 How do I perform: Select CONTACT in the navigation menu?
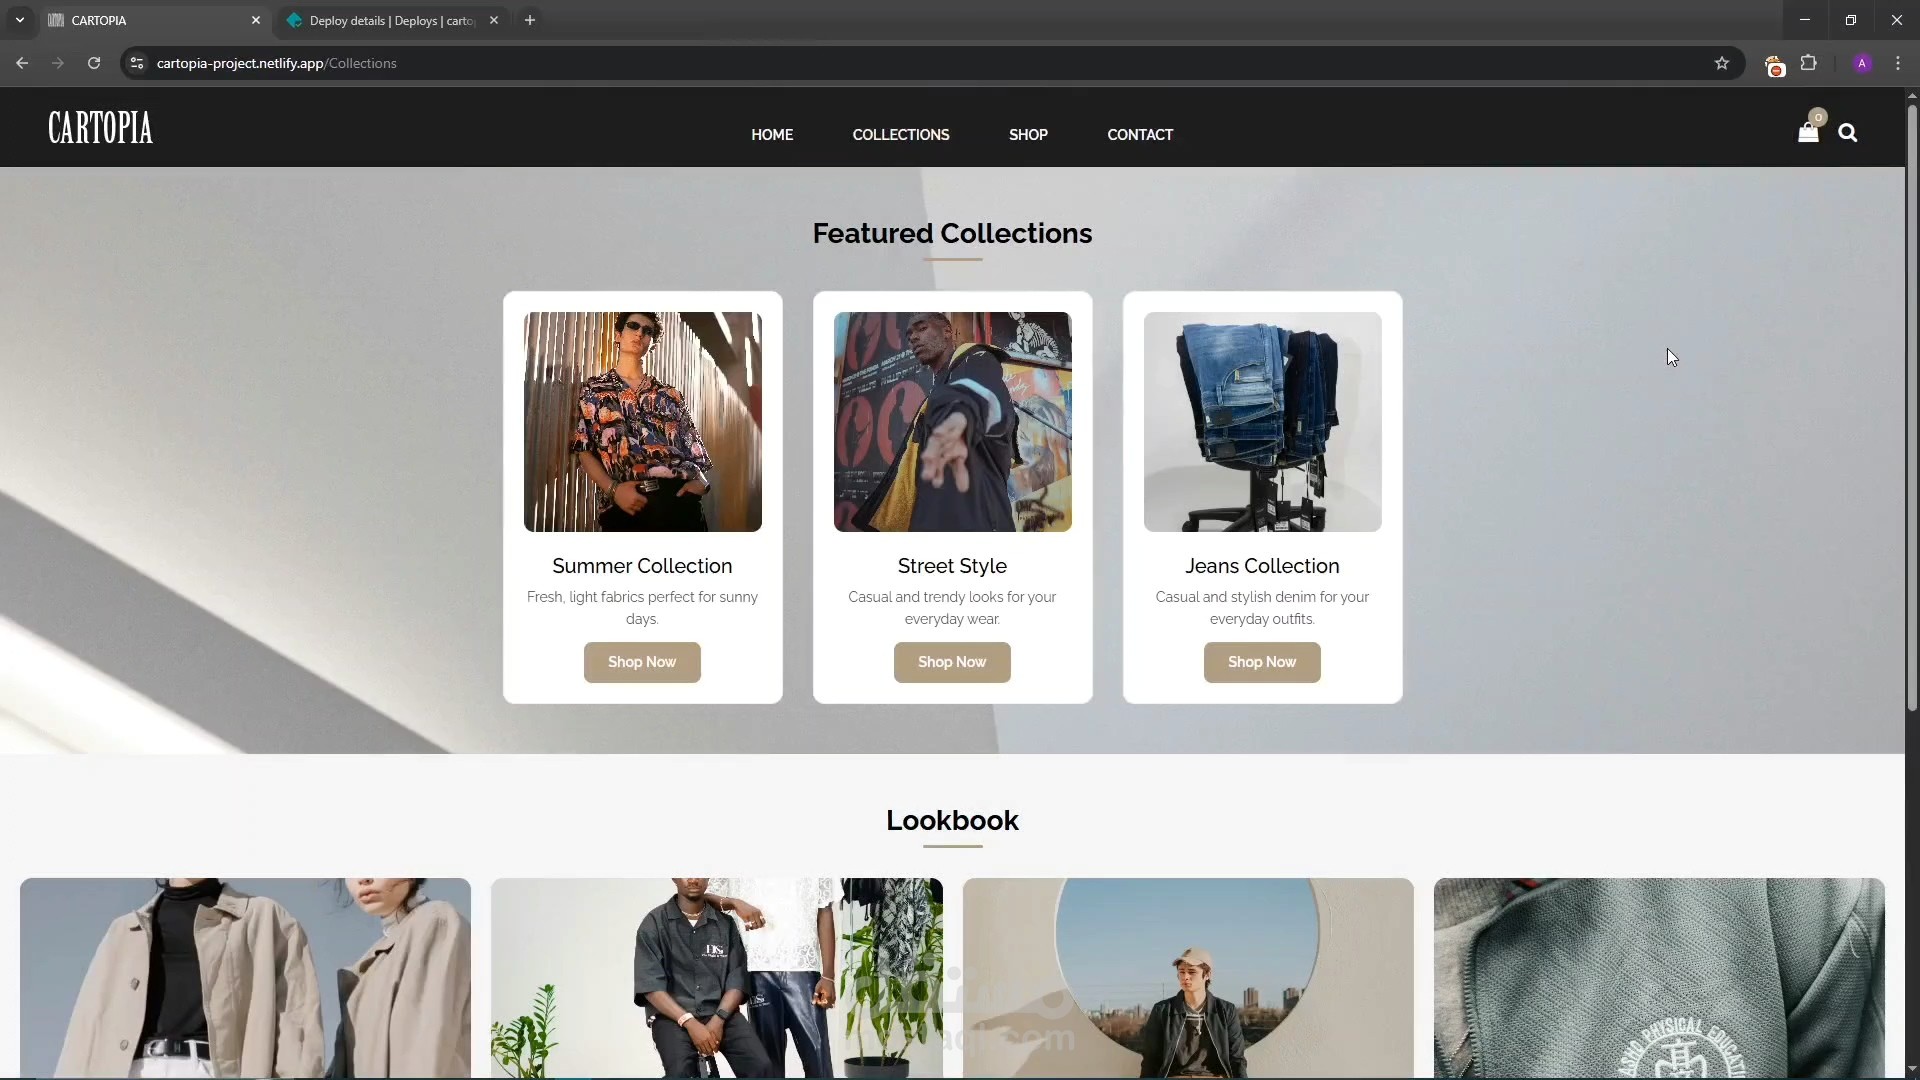1140,135
